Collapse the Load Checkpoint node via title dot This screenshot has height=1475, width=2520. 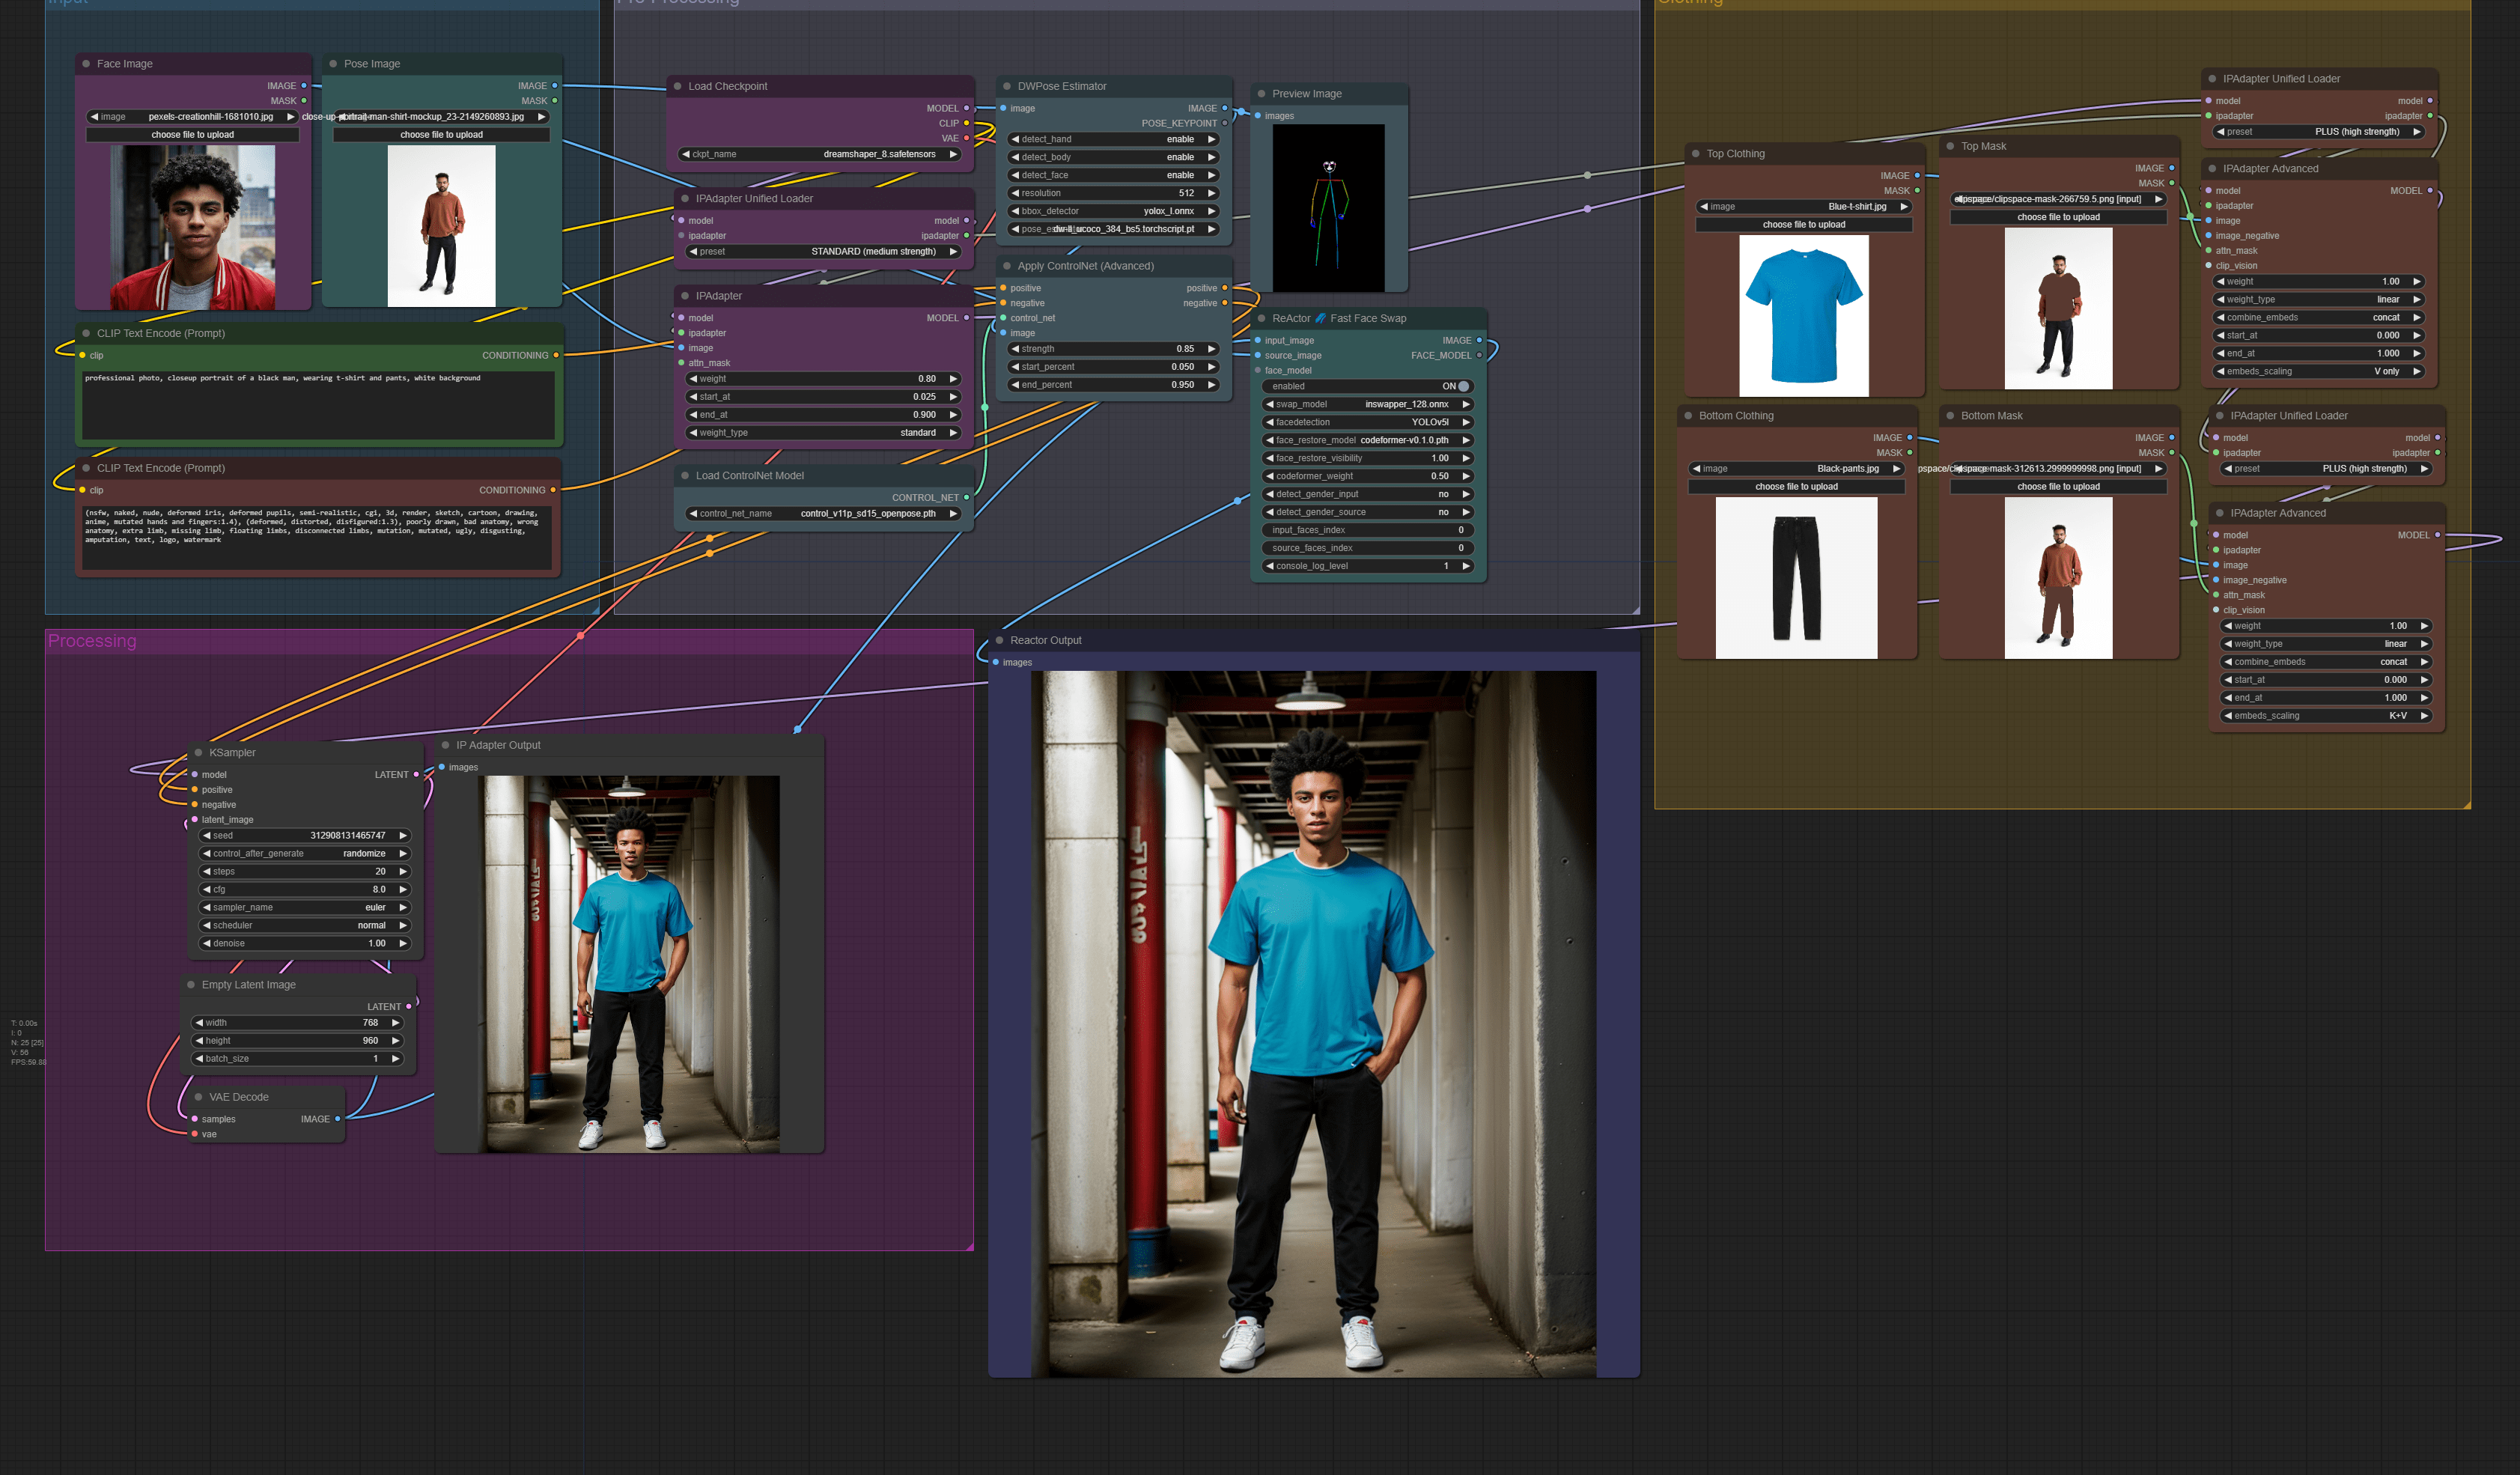pyautogui.click(x=677, y=86)
